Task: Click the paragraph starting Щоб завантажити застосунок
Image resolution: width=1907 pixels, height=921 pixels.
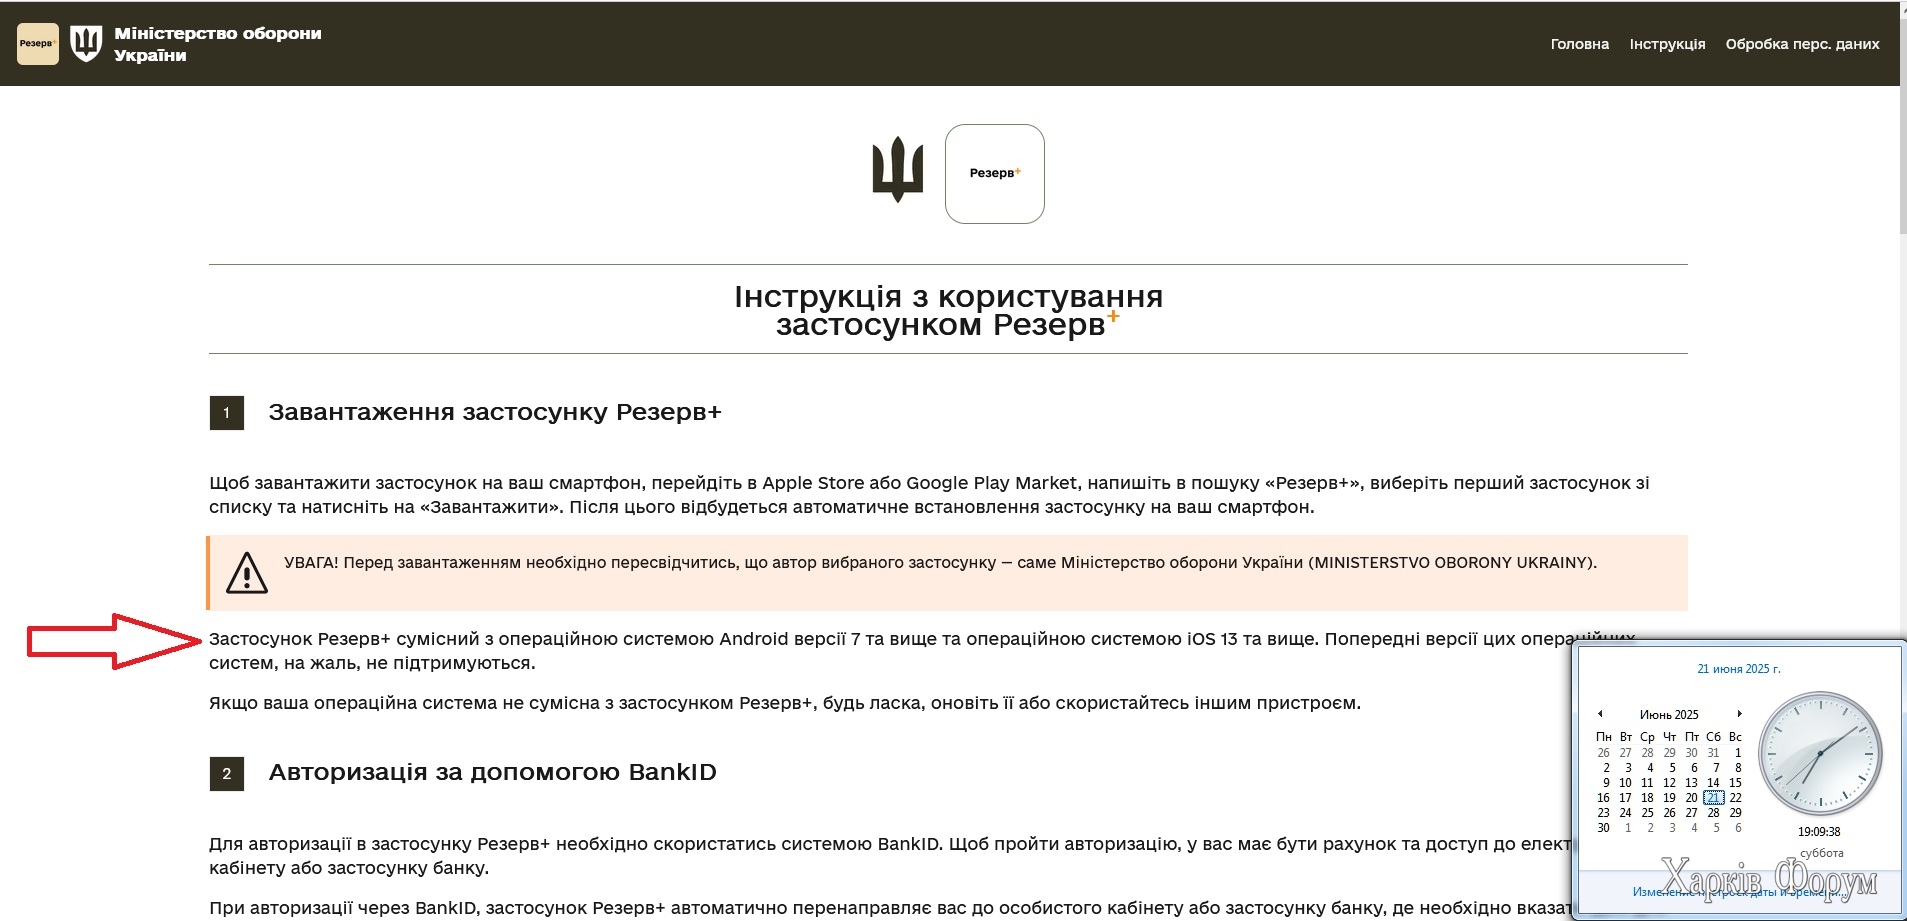Action: click(x=929, y=495)
